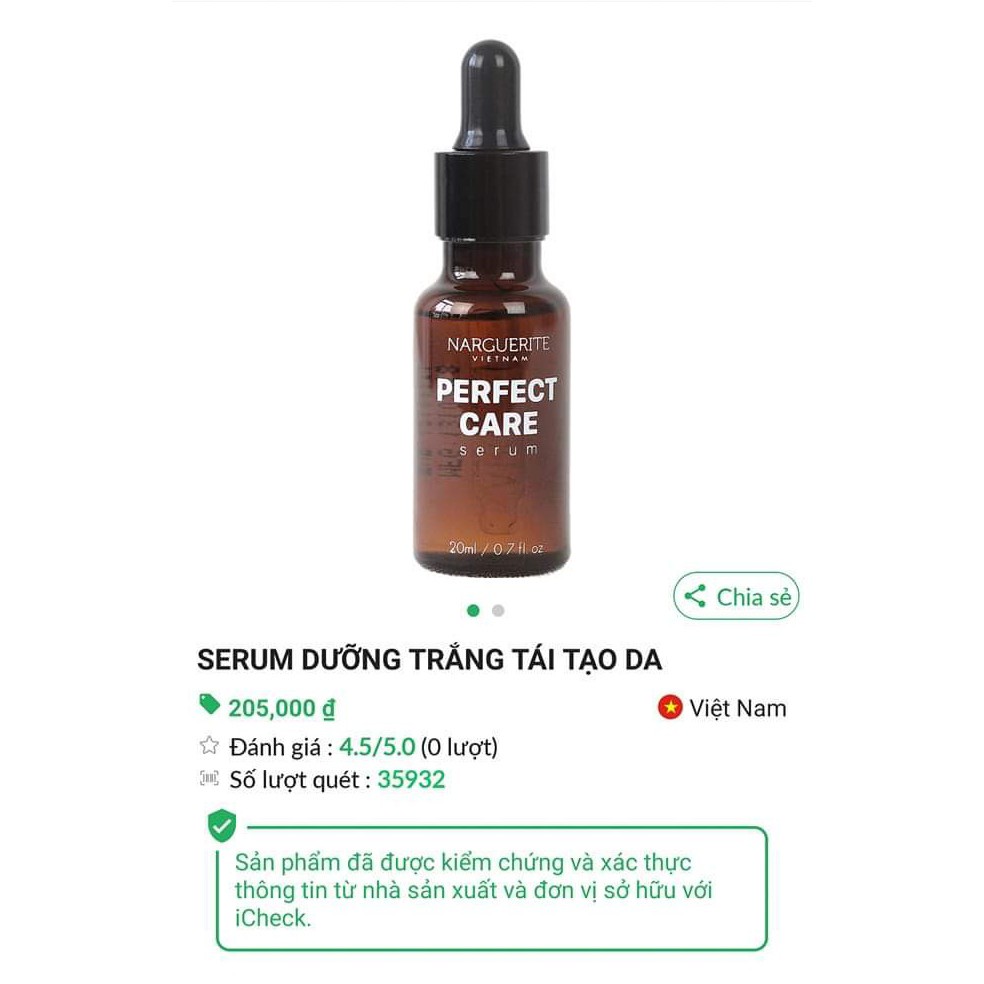Open the 4.5/5.0 rating score
The image size is (984, 984).
[x=377, y=747]
